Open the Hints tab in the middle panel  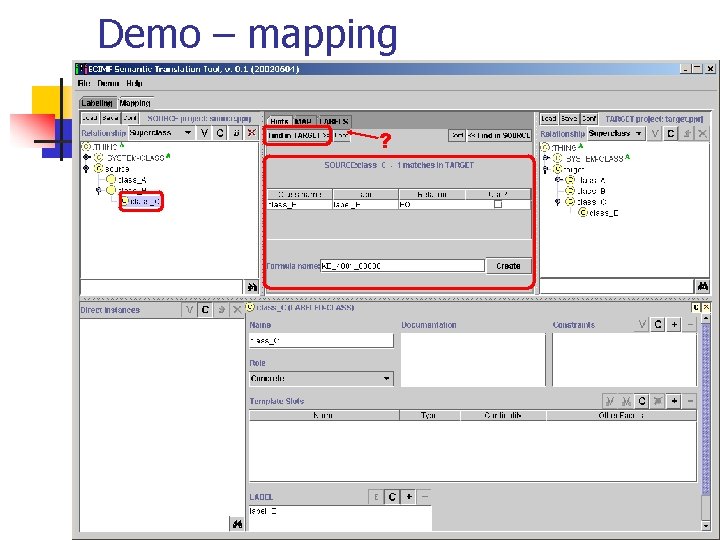click(279, 121)
